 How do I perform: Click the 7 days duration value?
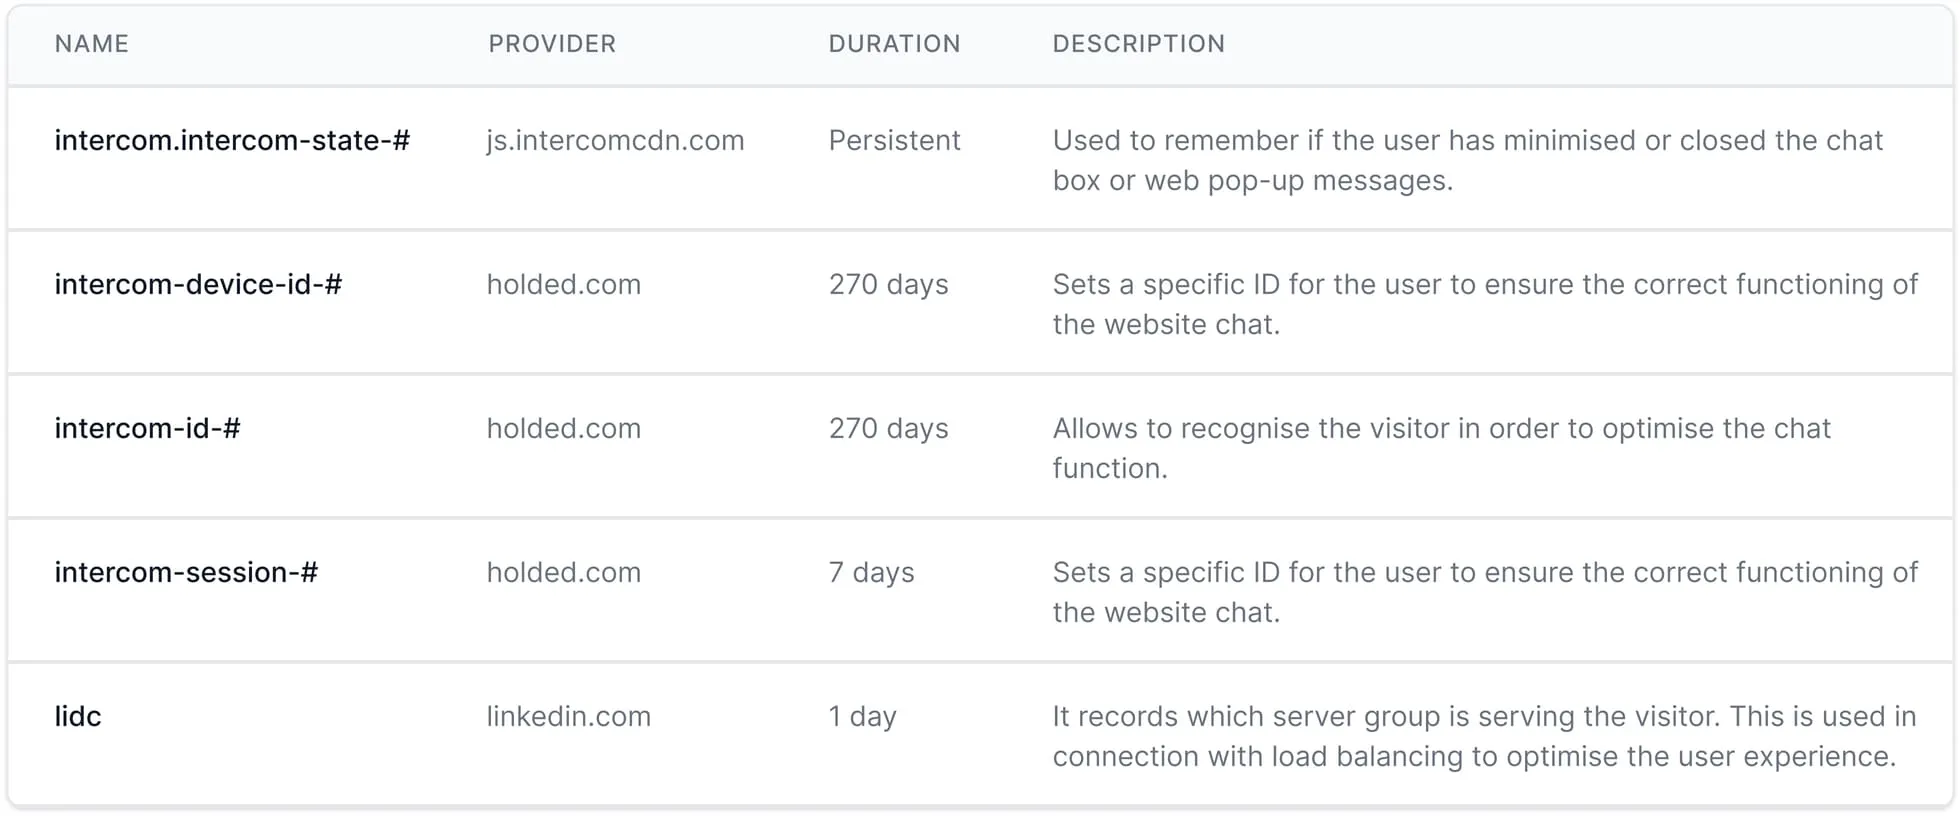pos(871,572)
